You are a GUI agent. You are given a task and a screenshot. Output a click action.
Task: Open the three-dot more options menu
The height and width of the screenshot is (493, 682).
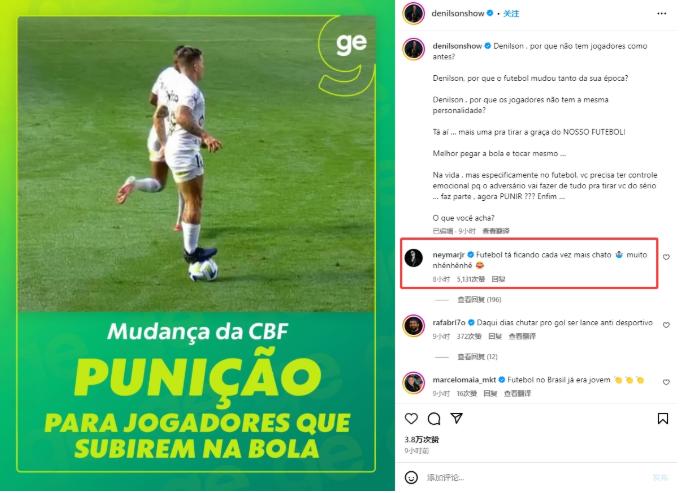coord(662,13)
